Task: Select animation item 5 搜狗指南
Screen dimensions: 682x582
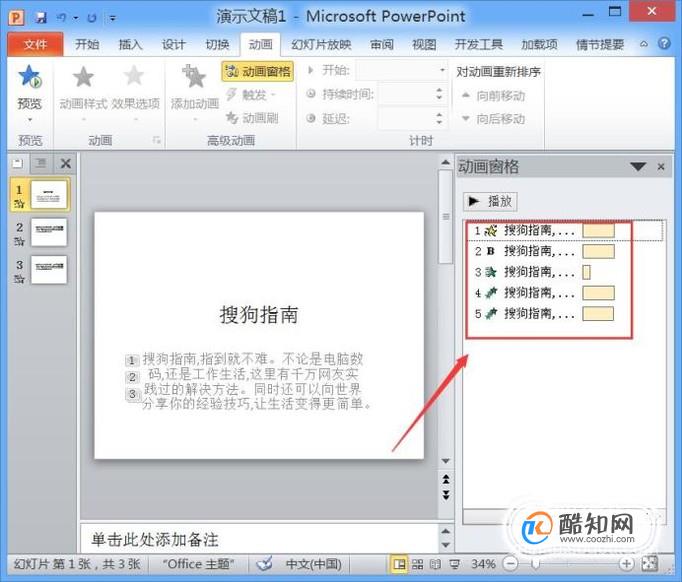Action: [565, 314]
